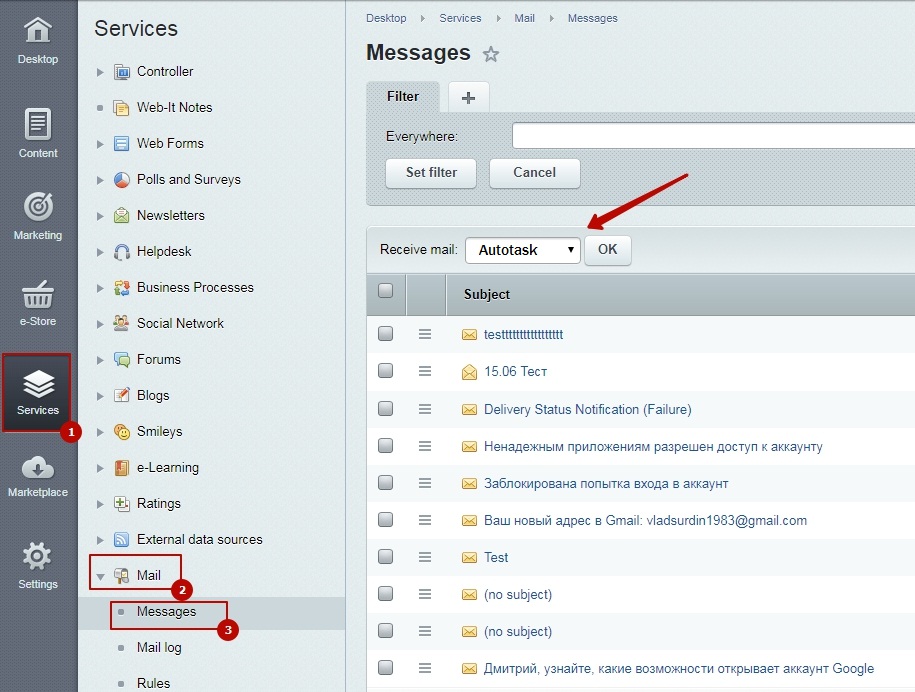This screenshot has height=692, width=915.
Task: Open the Desktop home icon in sidebar
Action: (38, 30)
